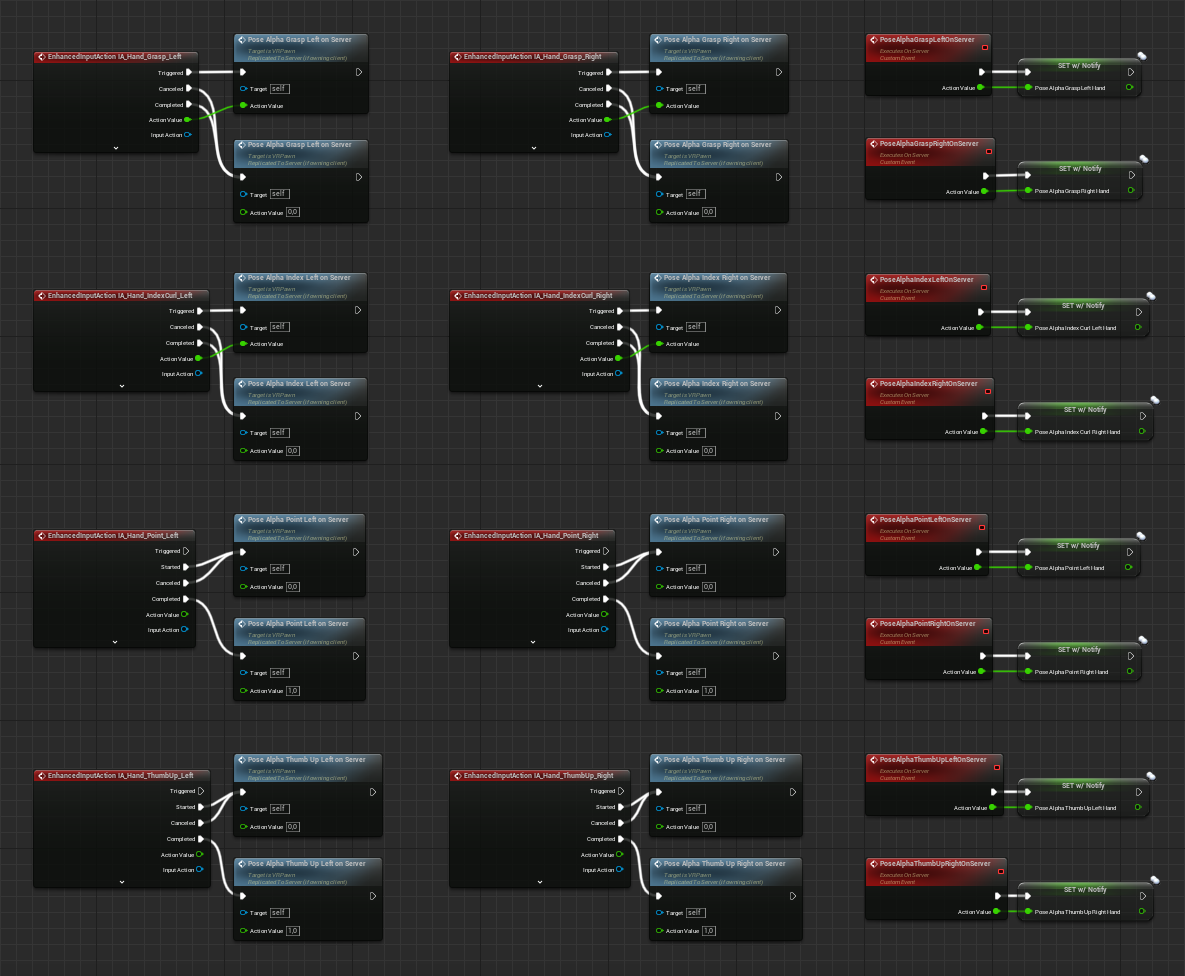This screenshot has height=976, width=1185.
Task: Select PoseAlphaIndexLeftOnServer custom event title
Action: point(927,280)
